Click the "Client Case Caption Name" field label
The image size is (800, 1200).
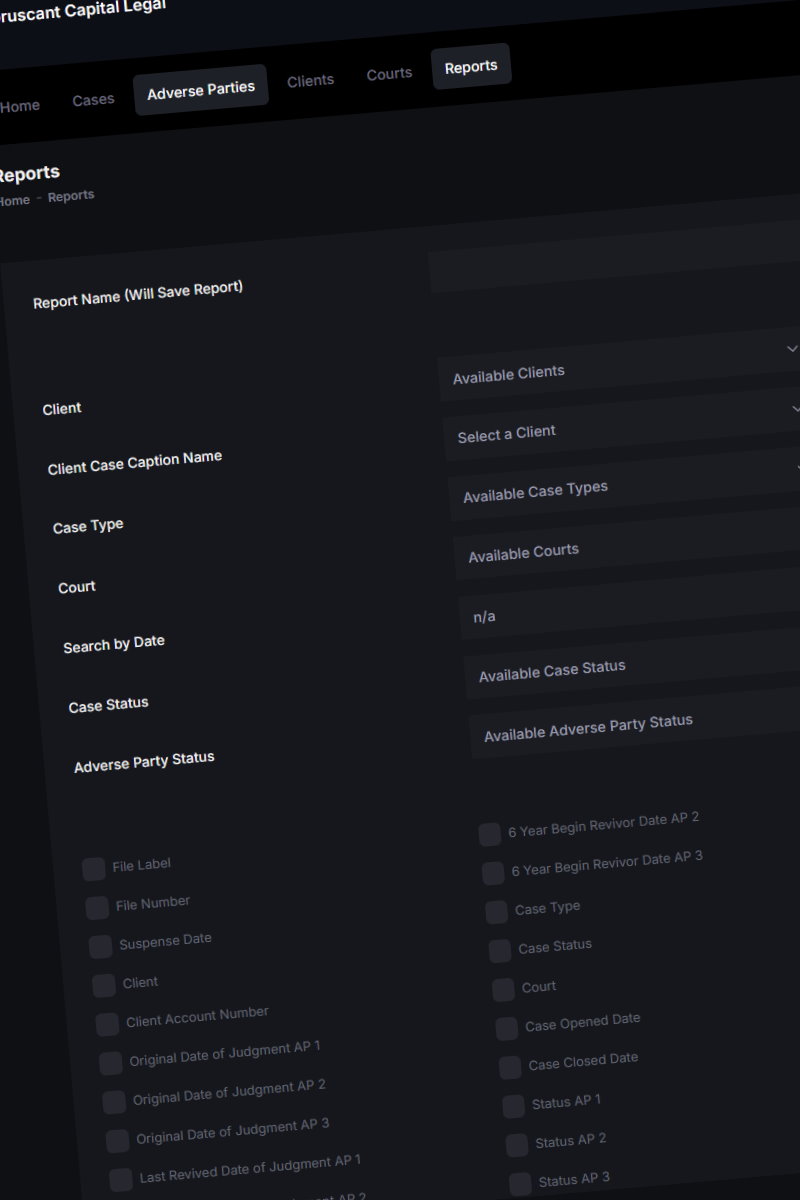pyautogui.click(x=135, y=462)
